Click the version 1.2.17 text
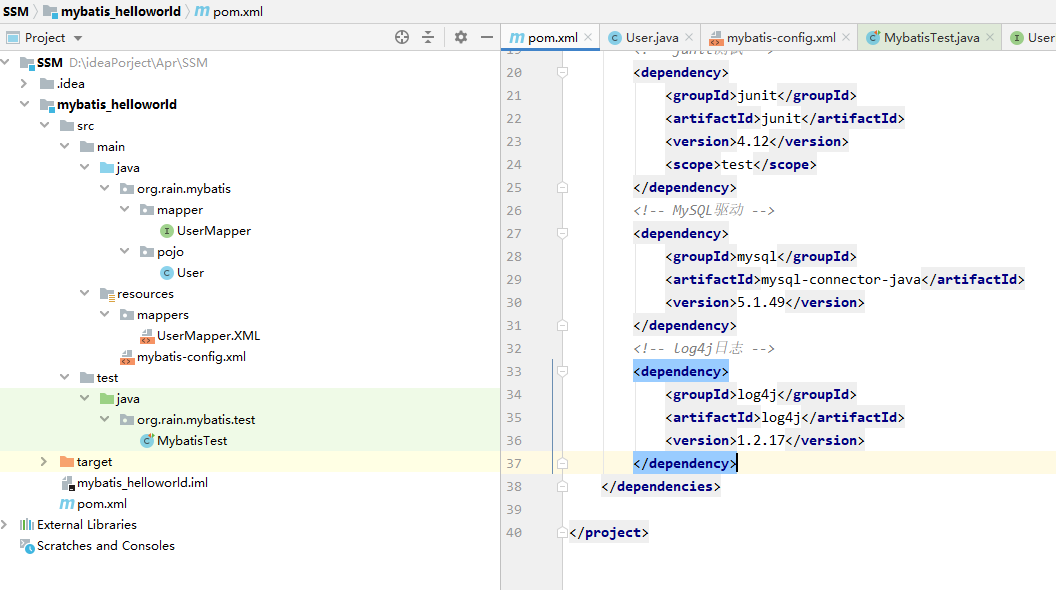This screenshot has height=590, width=1056. 761,440
